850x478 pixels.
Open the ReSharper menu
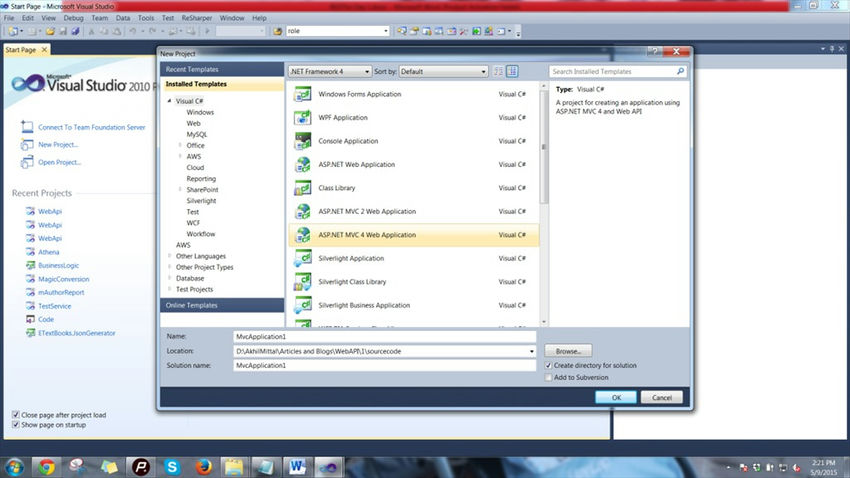[197, 18]
